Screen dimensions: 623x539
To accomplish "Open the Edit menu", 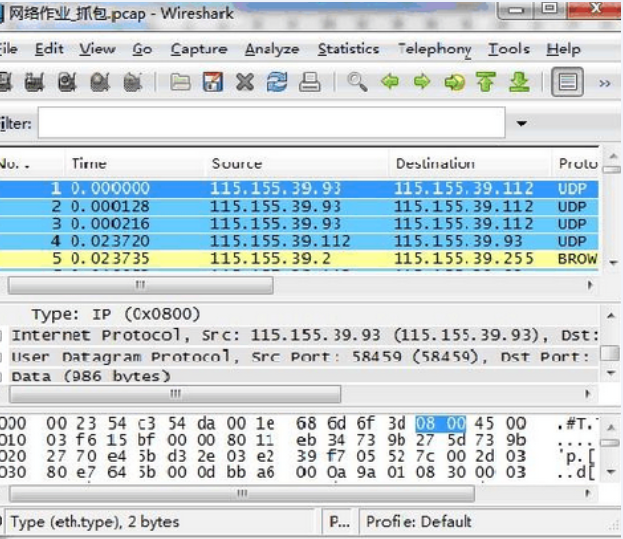I will (x=49, y=49).
